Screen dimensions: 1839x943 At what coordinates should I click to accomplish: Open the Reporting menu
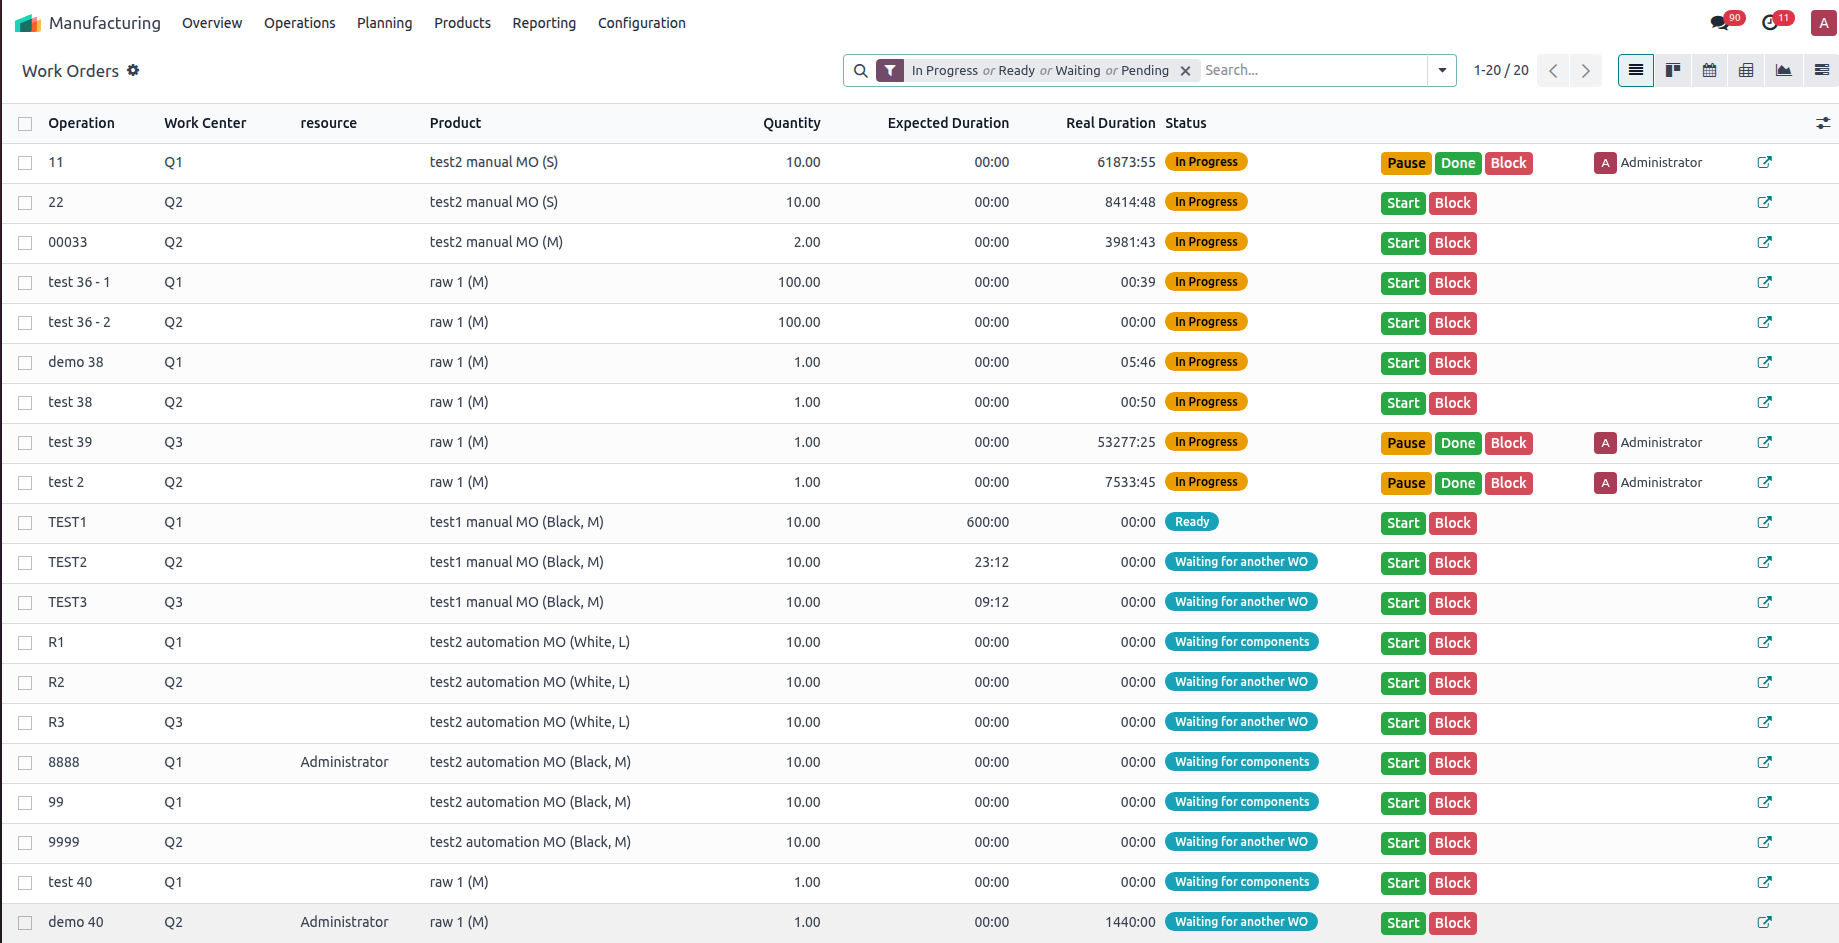tap(543, 23)
